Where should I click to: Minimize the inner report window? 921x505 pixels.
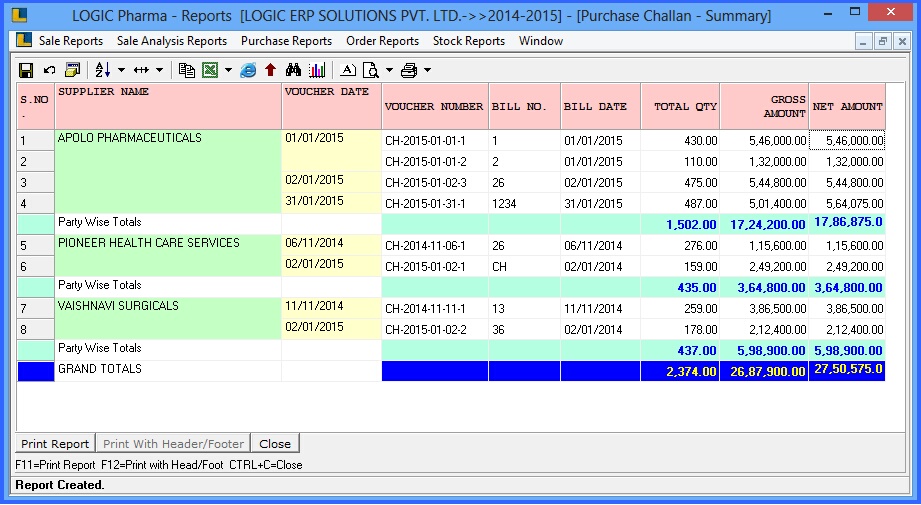click(x=863, y=42)
